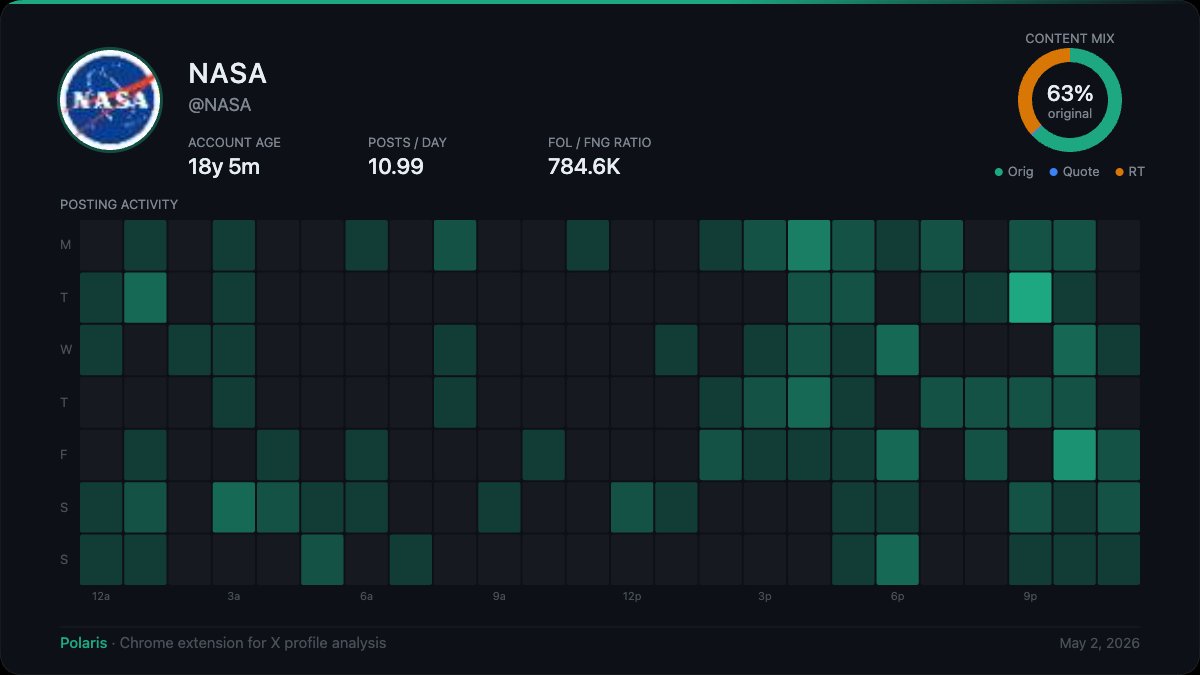Select the NASA display name heading
Viewport: 1200px width, 675px height.
coord(227,73)
